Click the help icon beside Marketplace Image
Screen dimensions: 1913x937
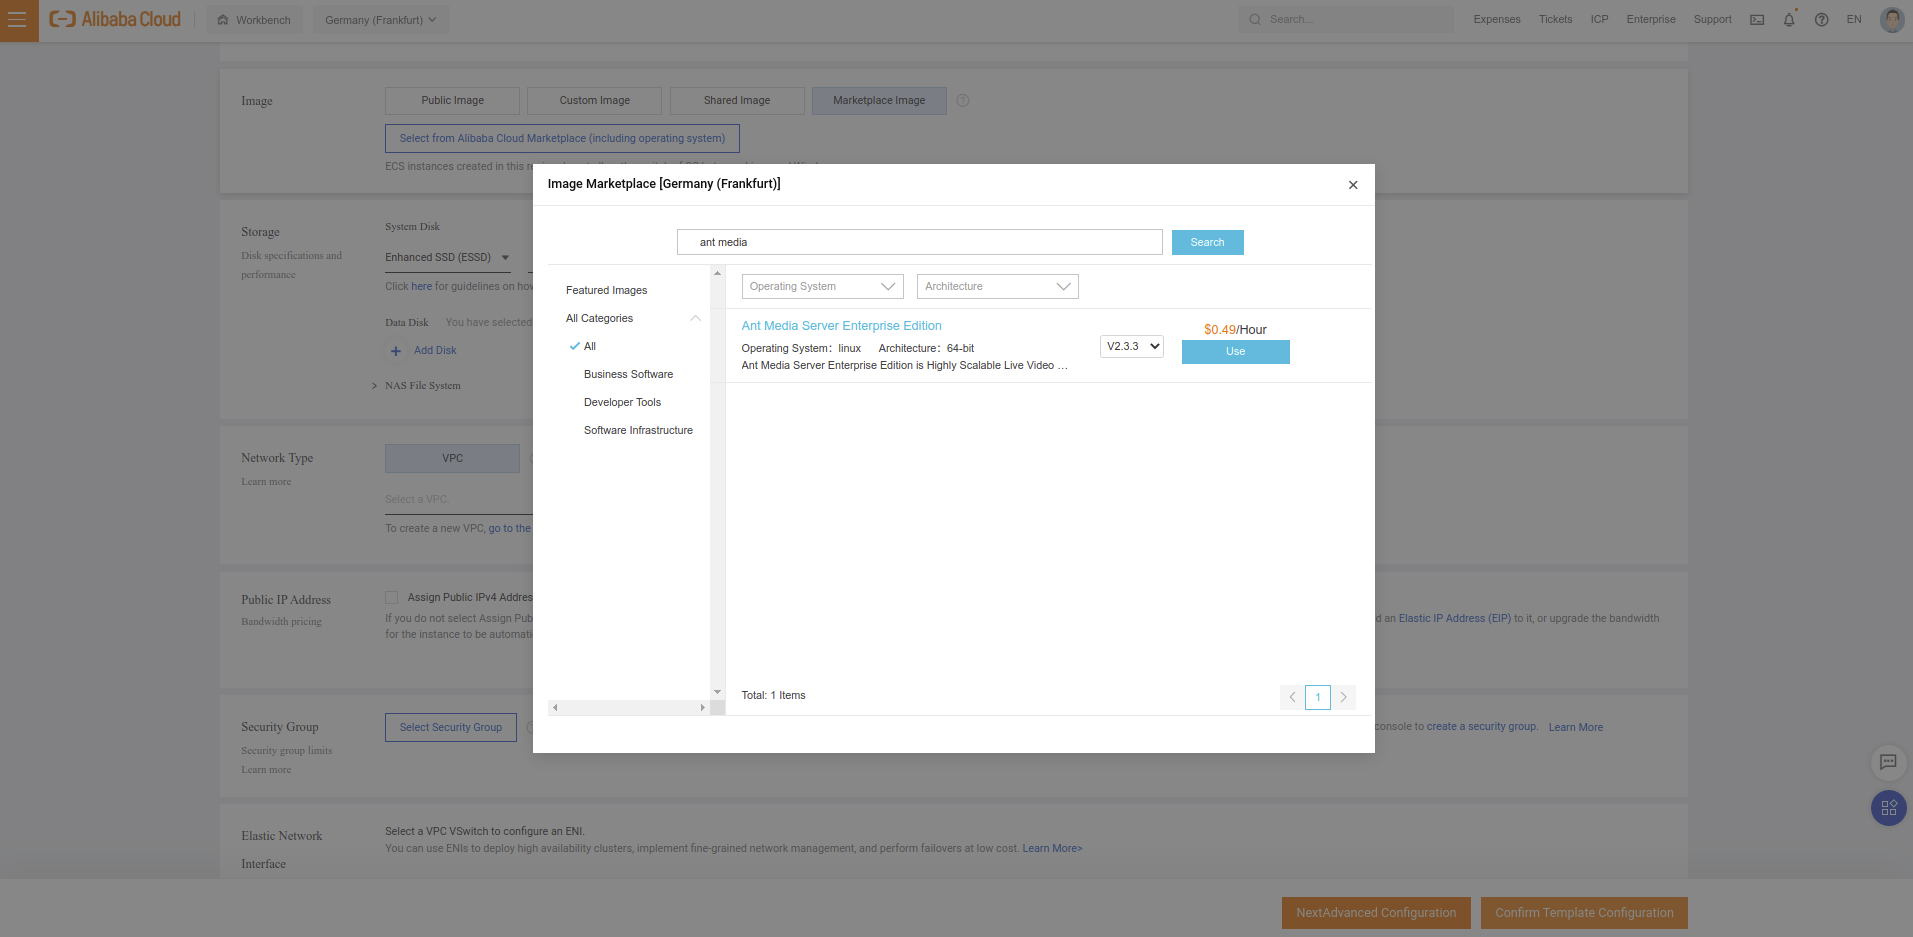[963, 100]
